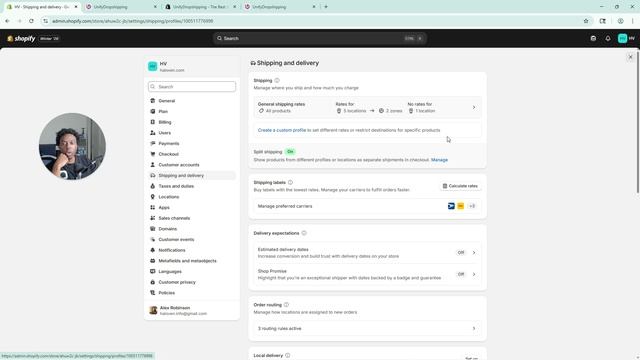Viewport: 640px width, 360px height.
Task: Expand Shop Promise row chevron
Action: click(x=474, y=274)
